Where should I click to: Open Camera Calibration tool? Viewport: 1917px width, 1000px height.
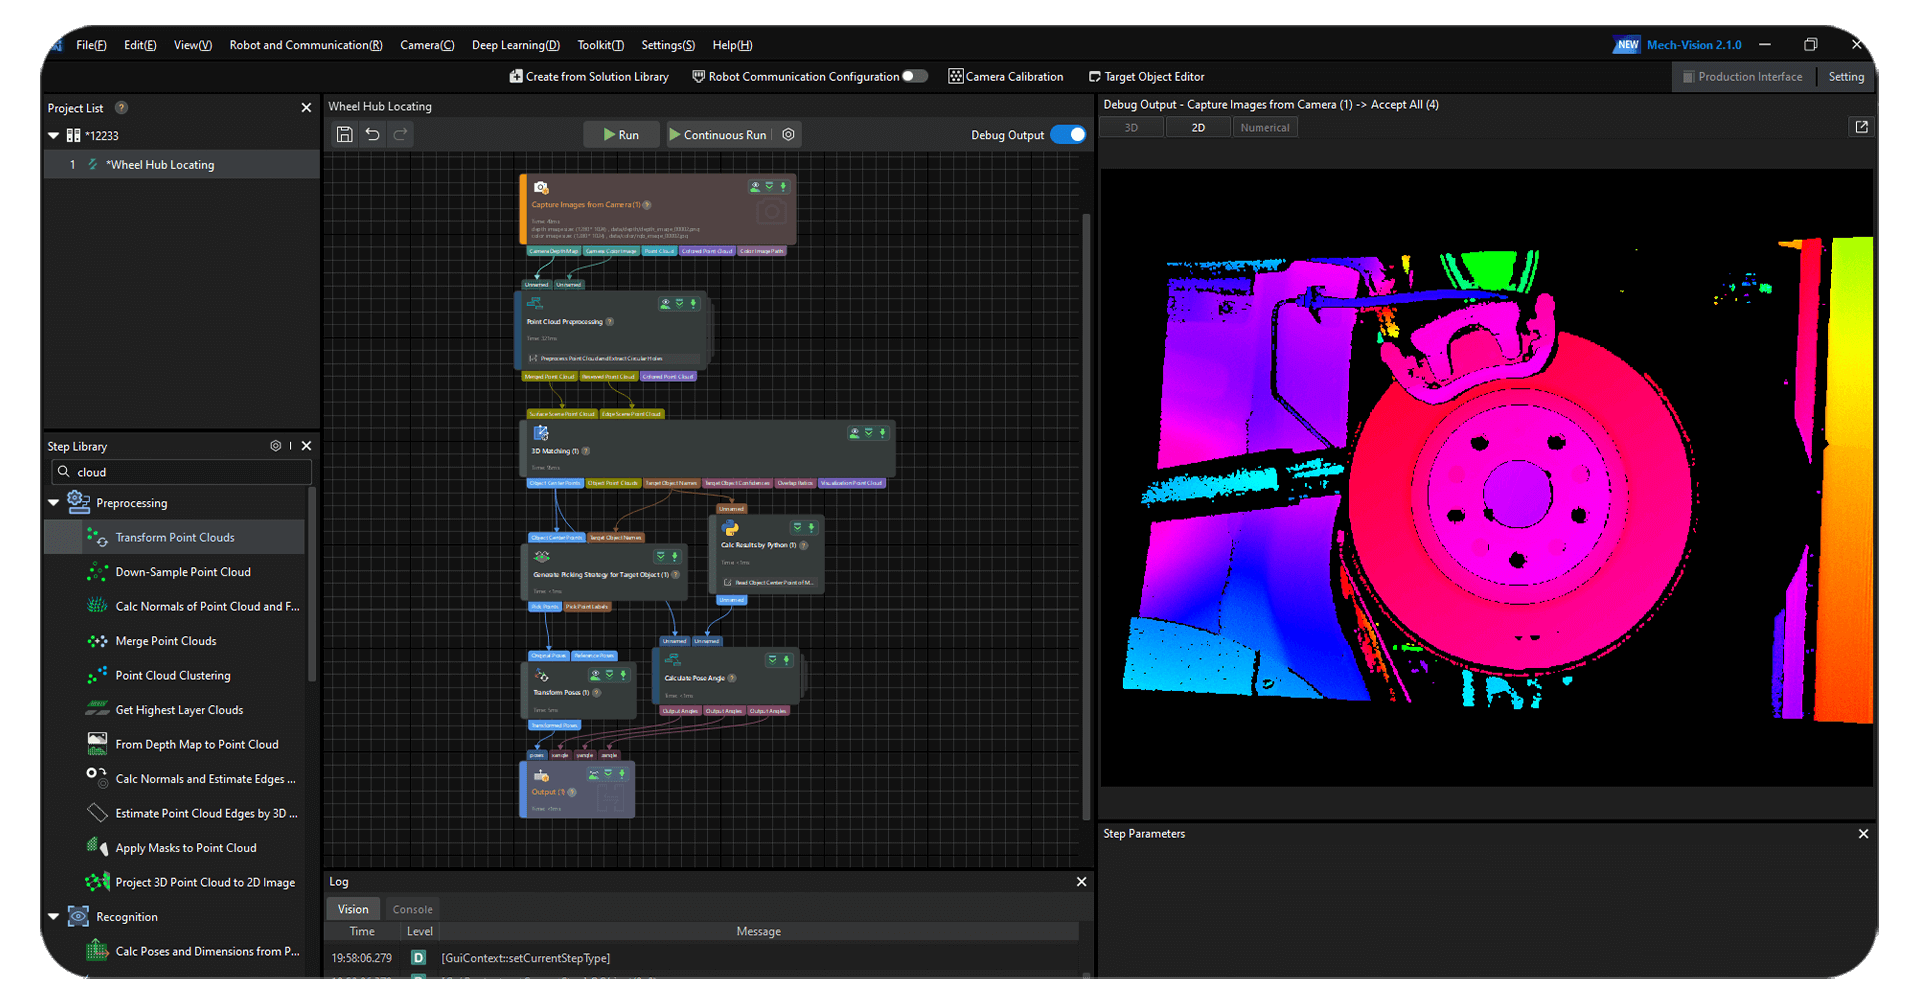[x=1005, y=77]
